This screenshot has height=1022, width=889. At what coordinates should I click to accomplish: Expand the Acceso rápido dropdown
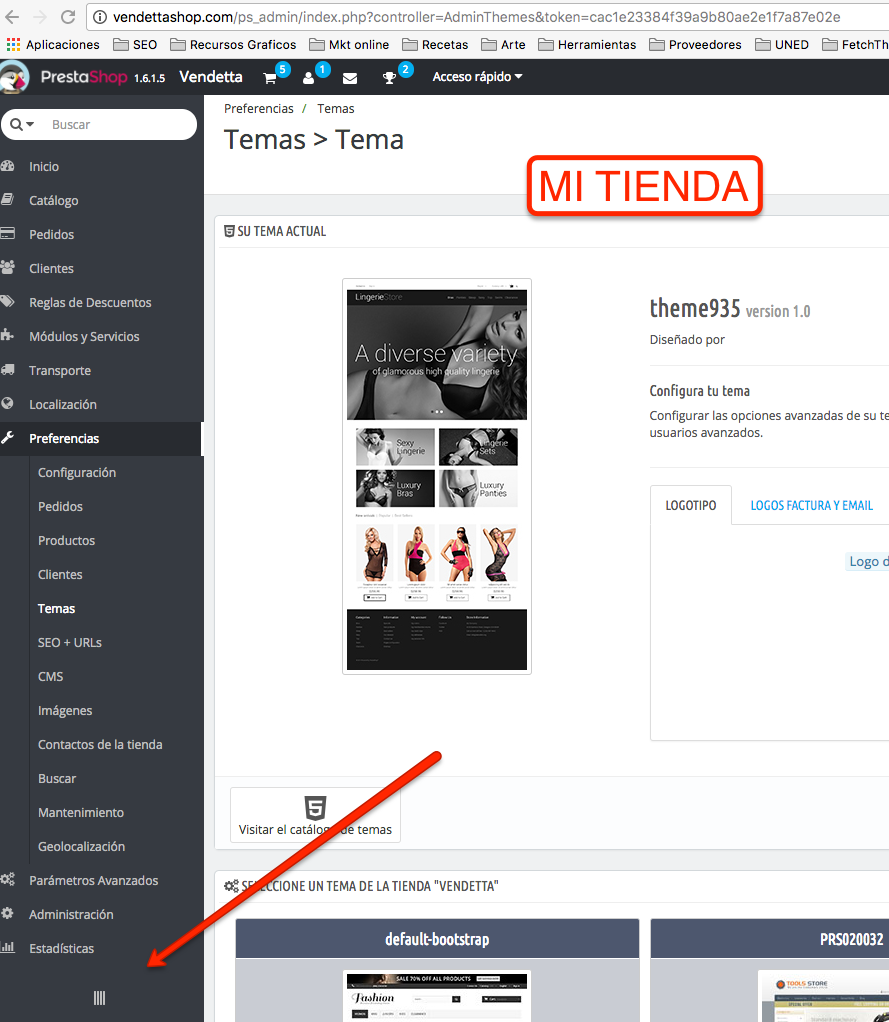pyautogui.click(x=477, y=77)
